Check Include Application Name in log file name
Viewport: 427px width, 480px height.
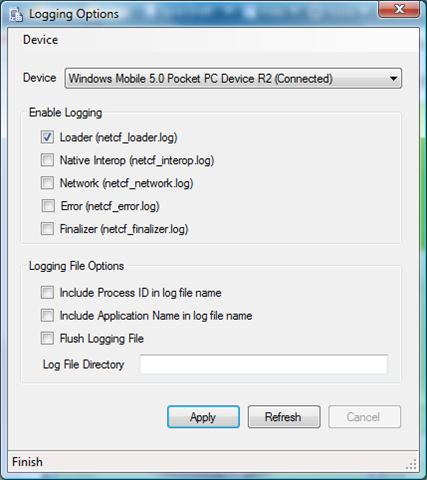coord(47,315)
